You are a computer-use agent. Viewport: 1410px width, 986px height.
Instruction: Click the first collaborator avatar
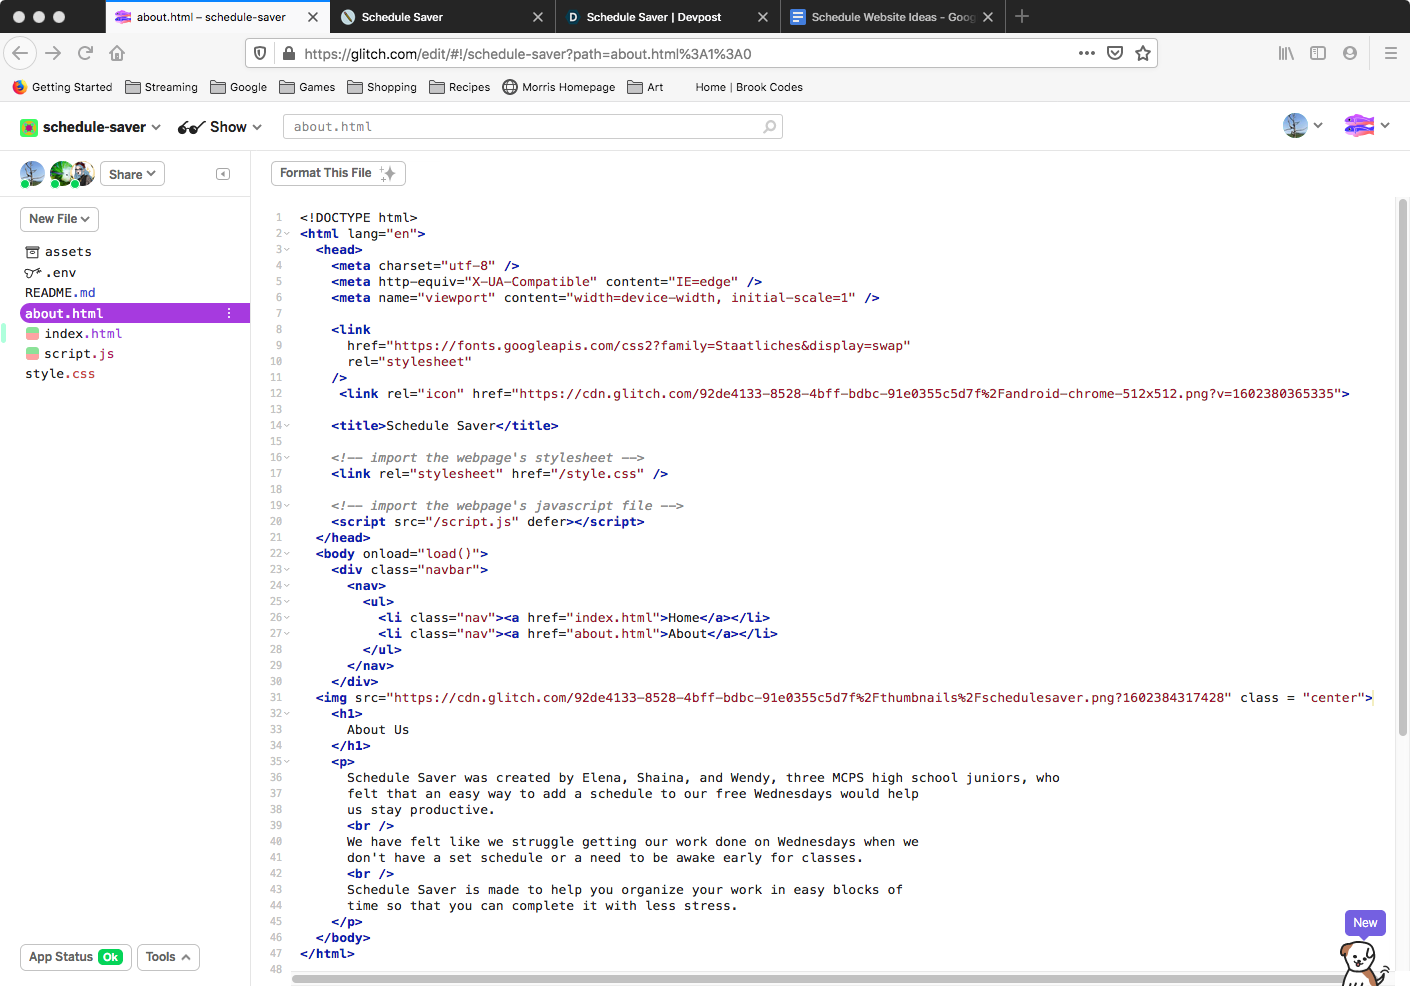pyautogui.click(x=32, y=173)
